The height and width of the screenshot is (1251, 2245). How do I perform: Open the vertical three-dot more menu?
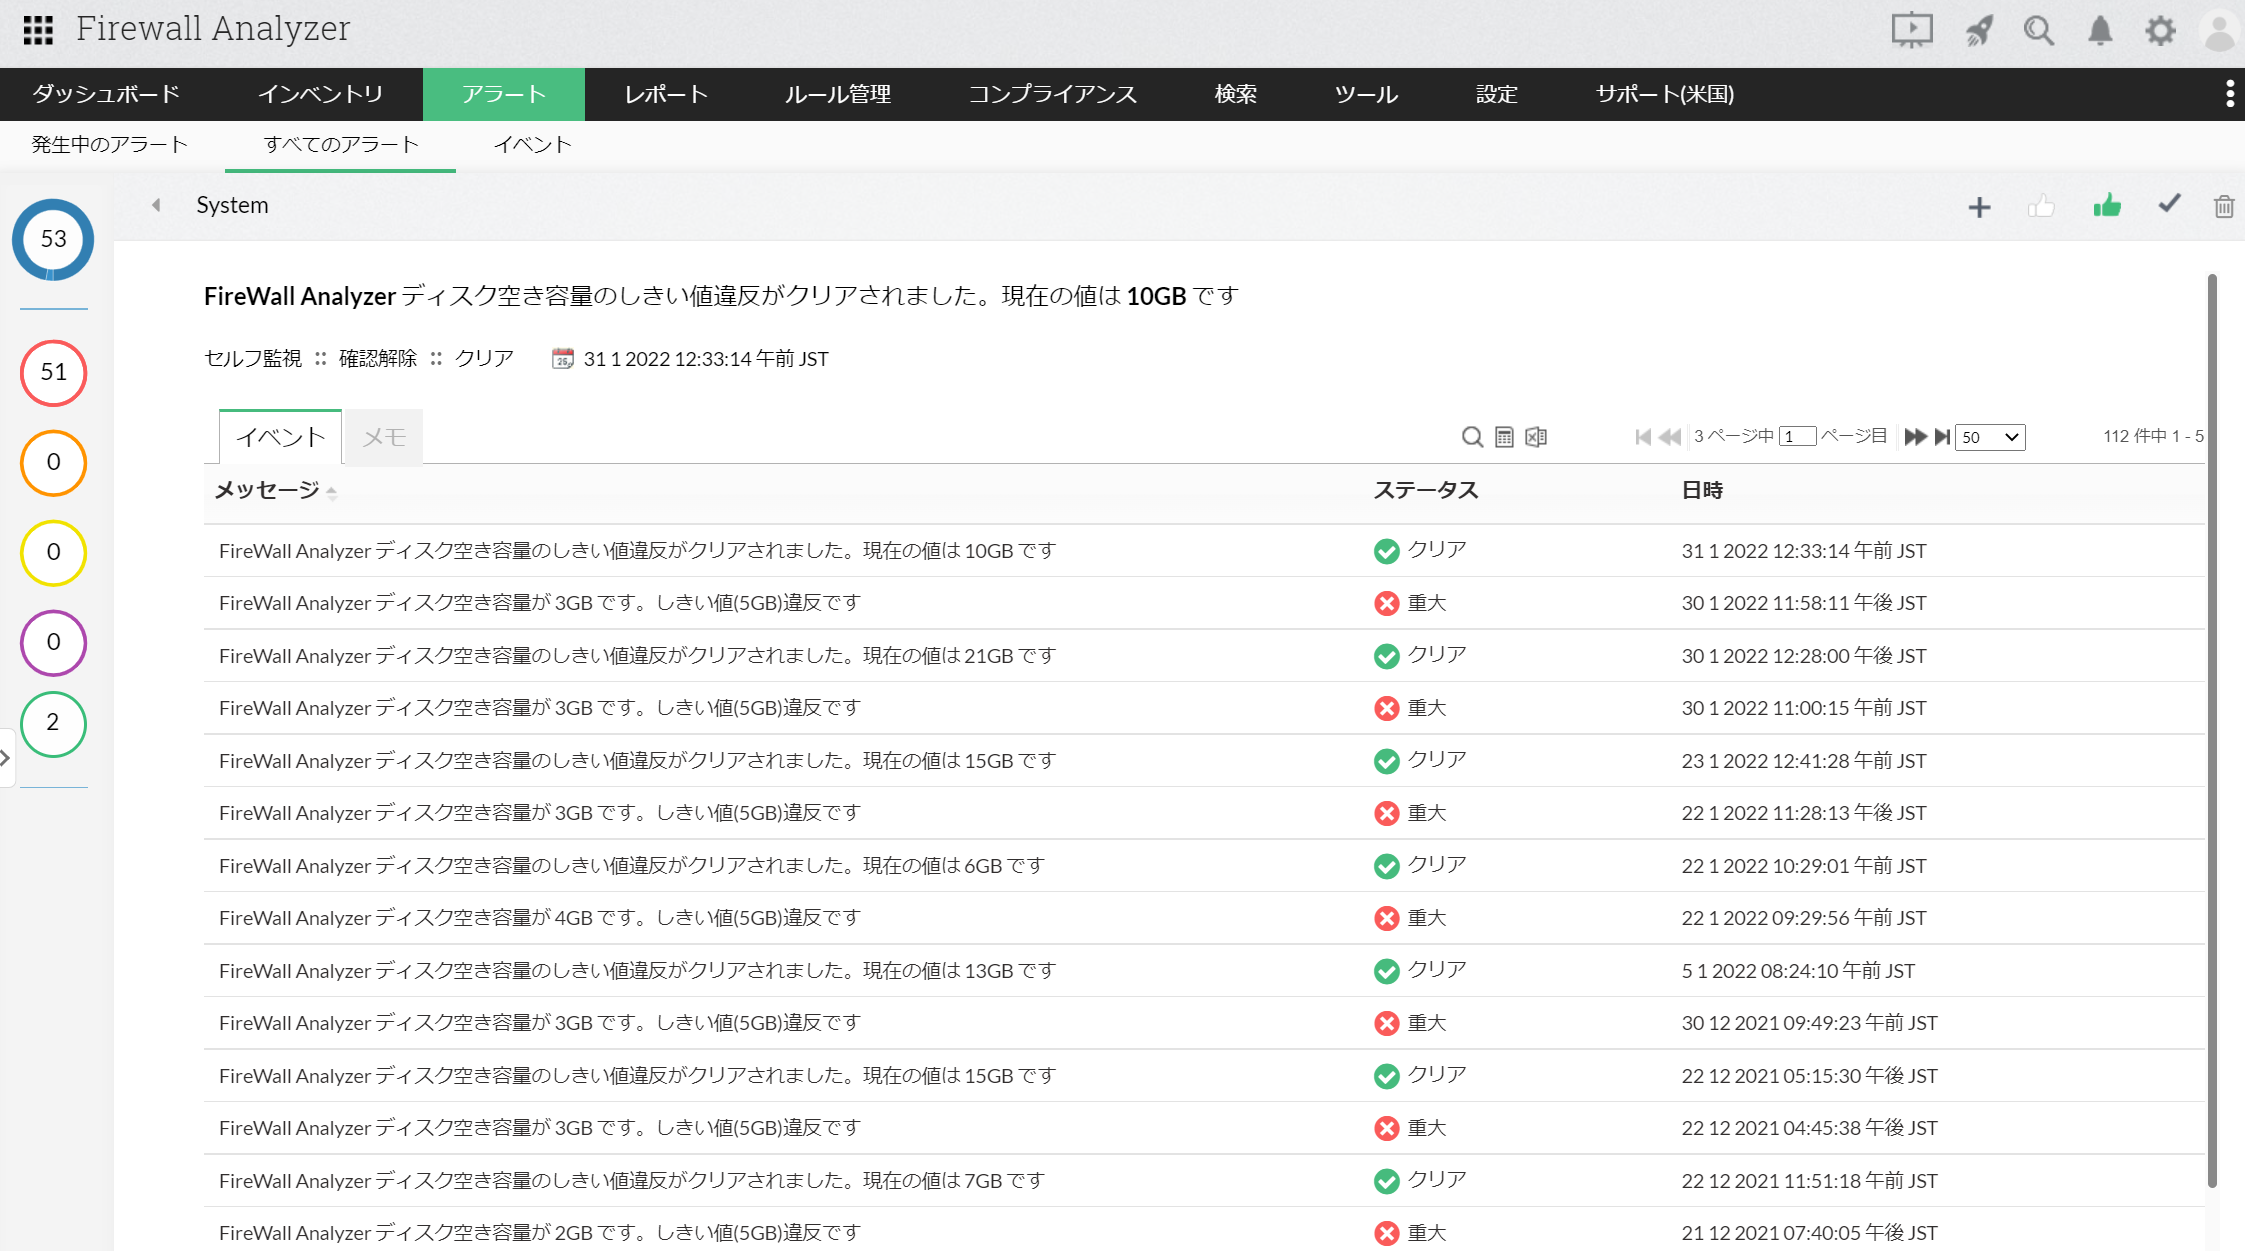pos(2229,94)
